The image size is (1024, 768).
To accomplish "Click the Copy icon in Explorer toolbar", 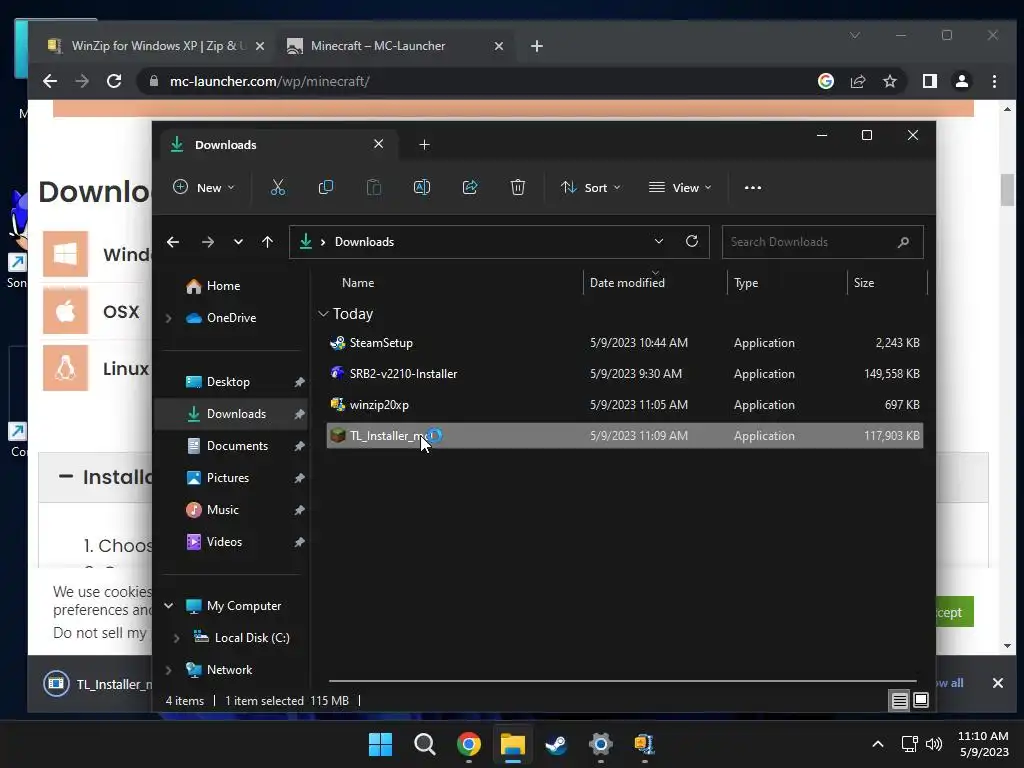I will click(325, 187).
